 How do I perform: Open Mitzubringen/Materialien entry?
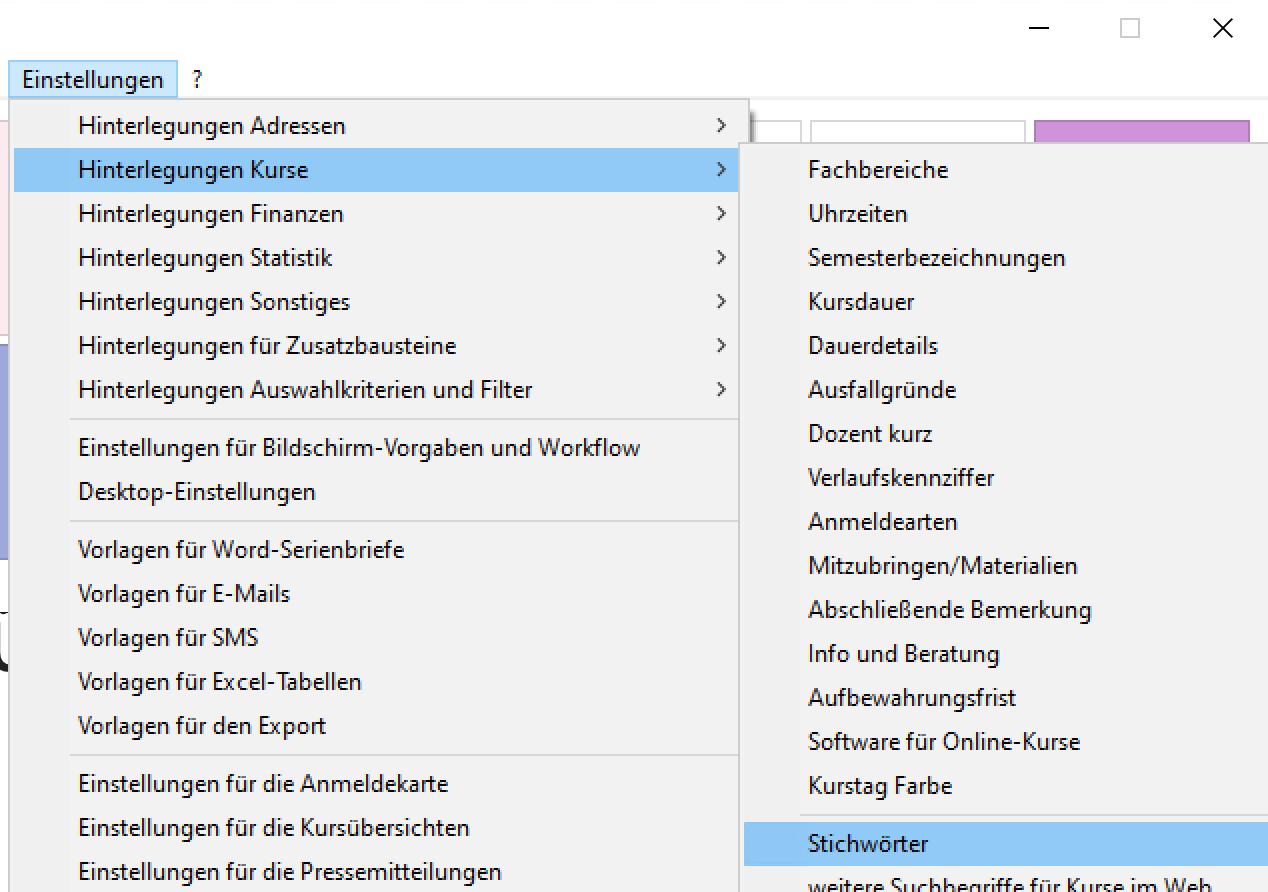(1006, 566)
